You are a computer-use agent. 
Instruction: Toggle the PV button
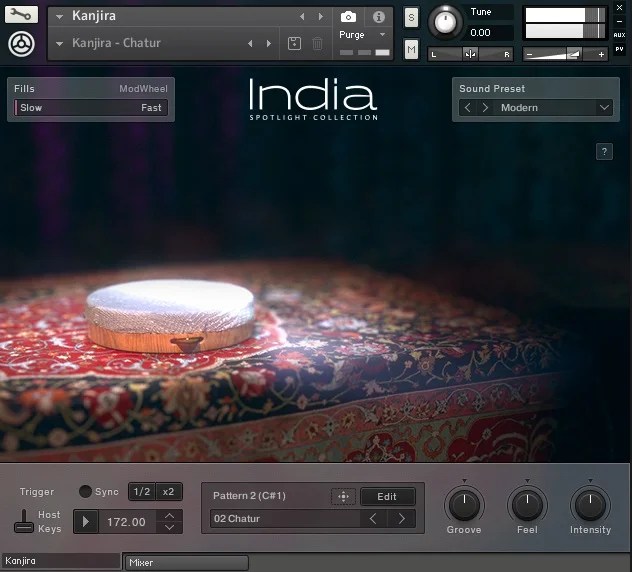[x=620, y=49]
